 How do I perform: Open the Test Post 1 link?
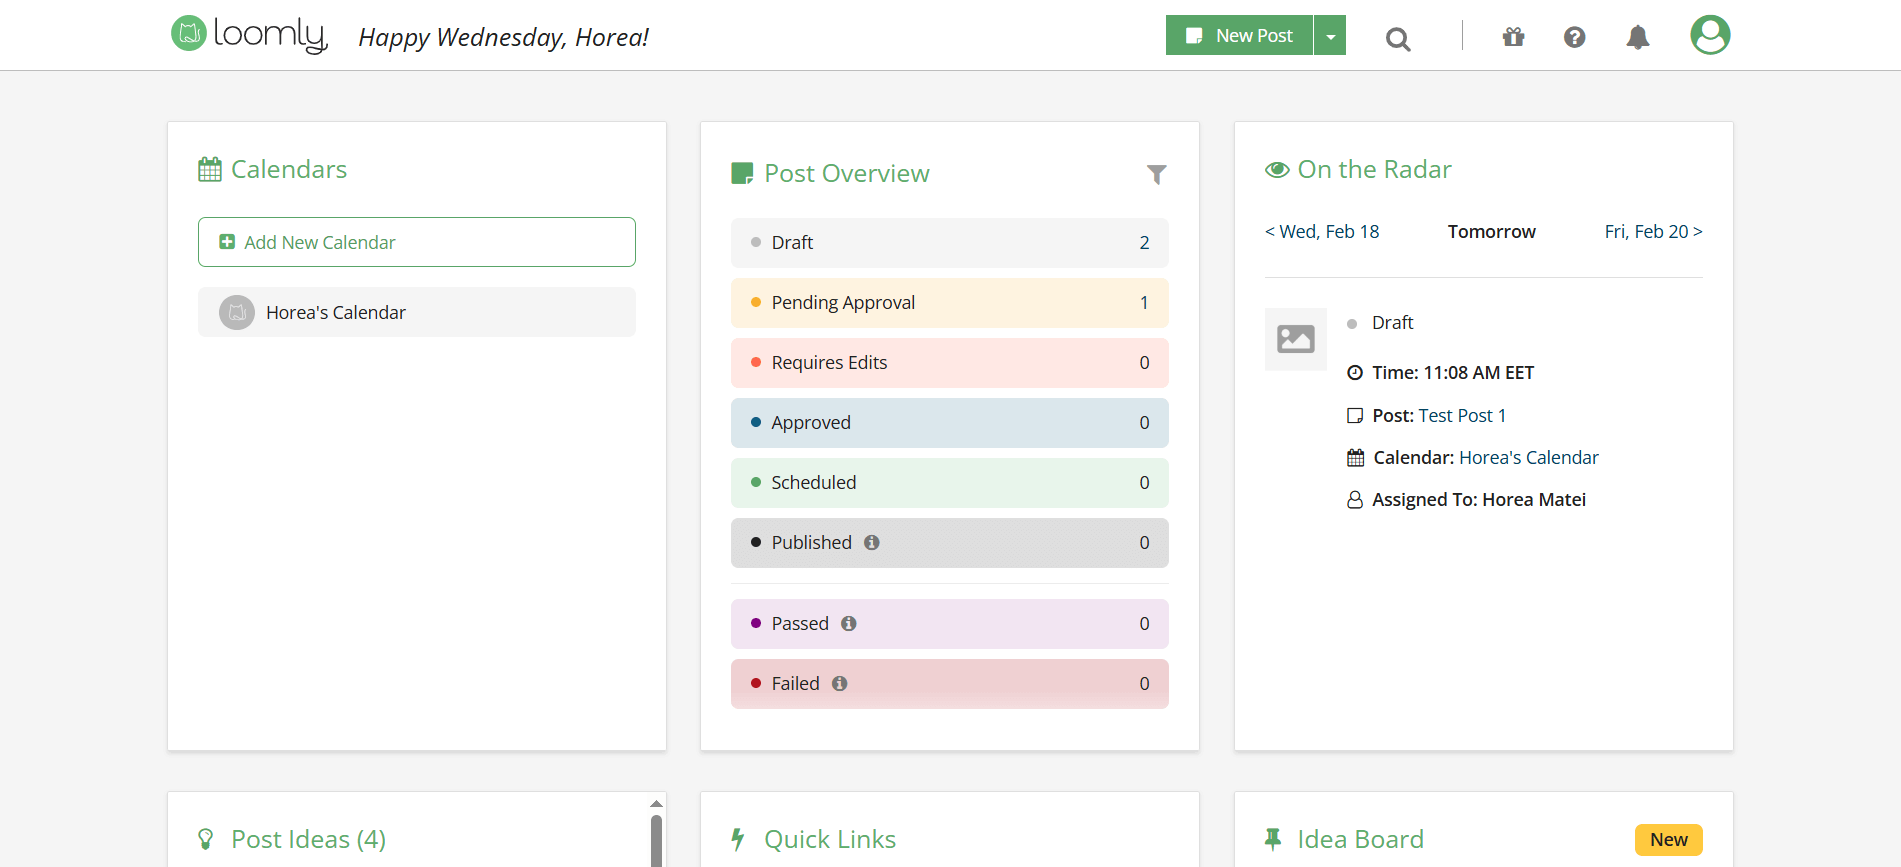1462,415
